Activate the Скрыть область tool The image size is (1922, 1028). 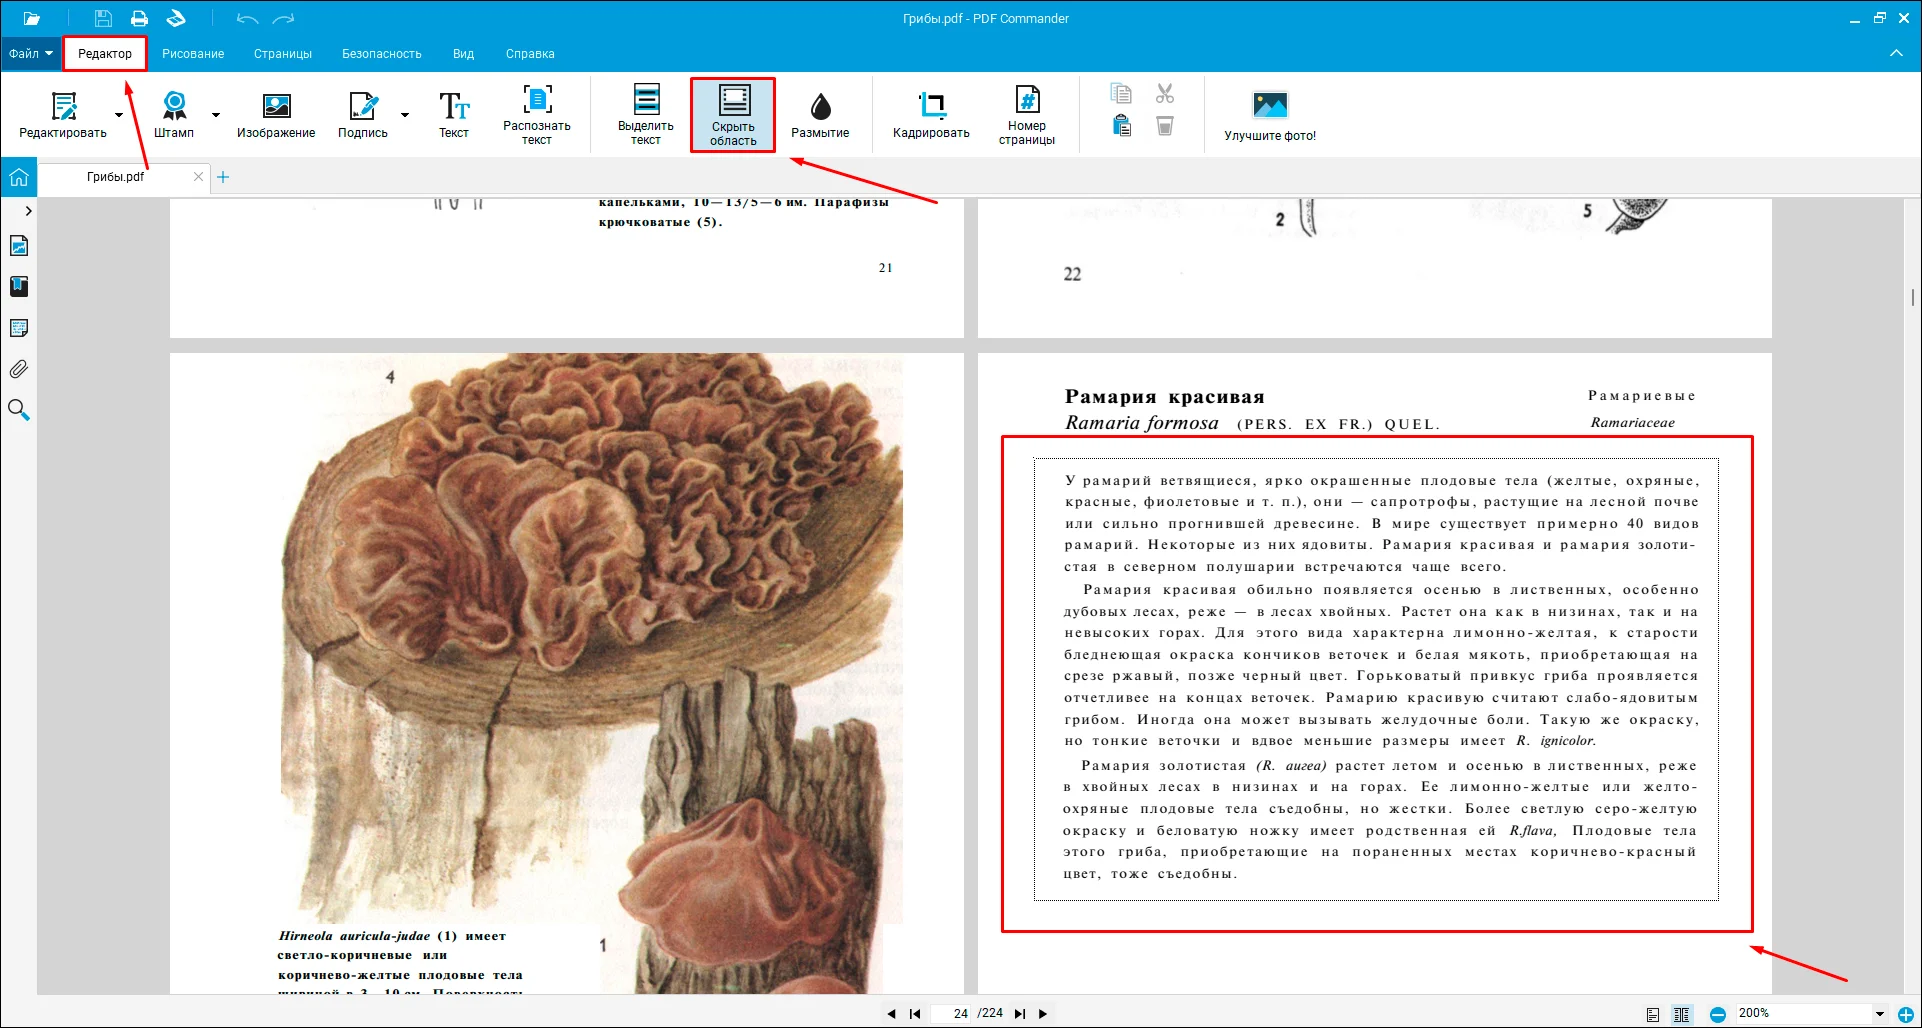[x=733, y=115]
